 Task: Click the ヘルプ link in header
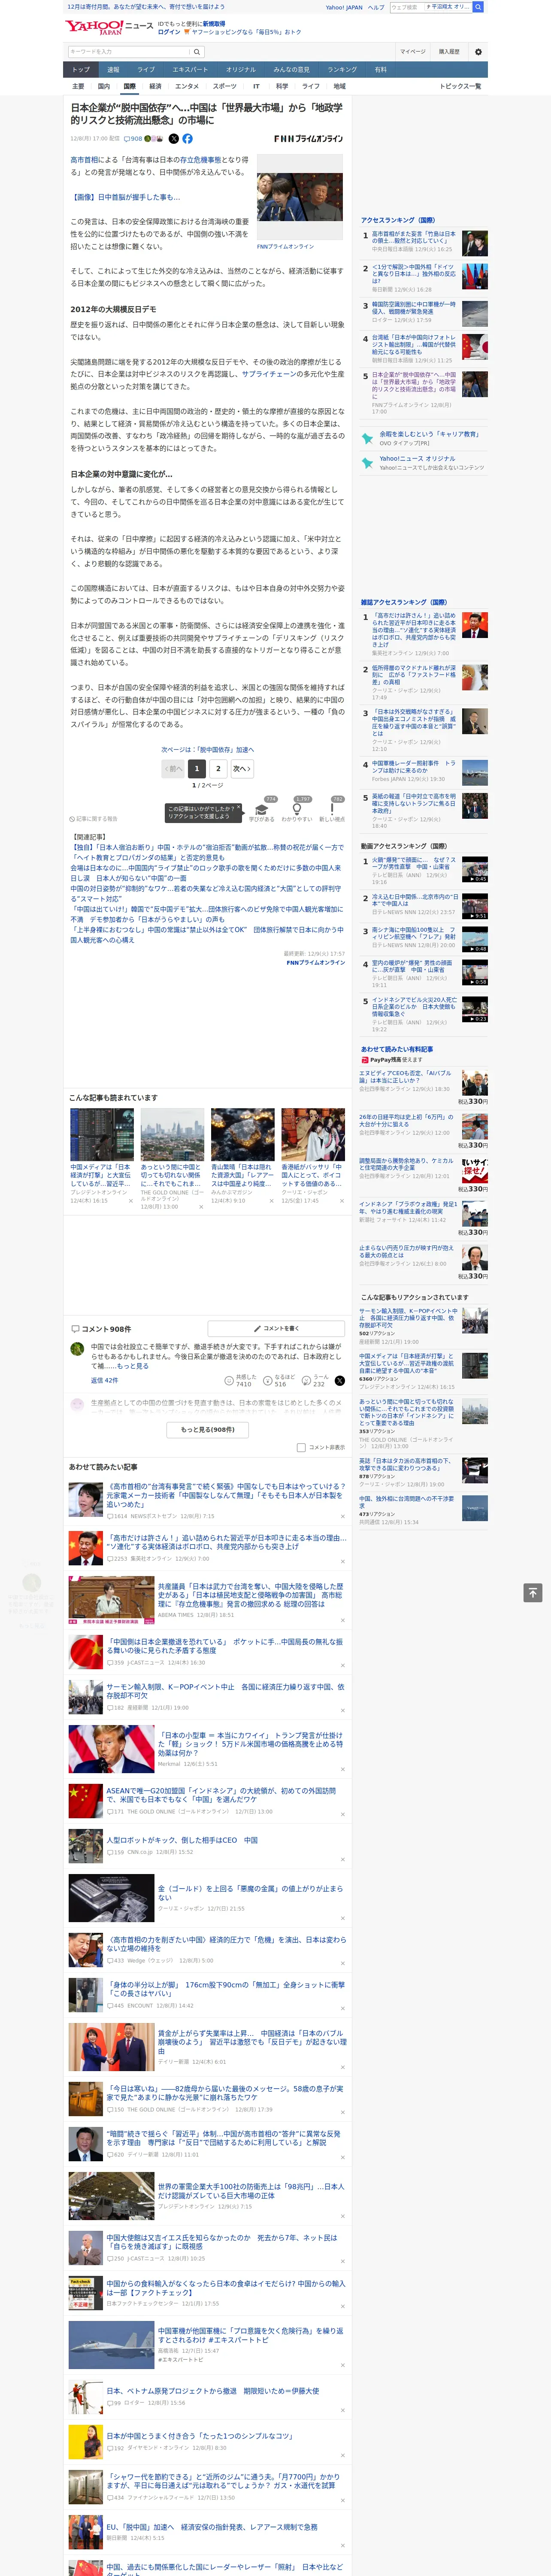[376, 7]
